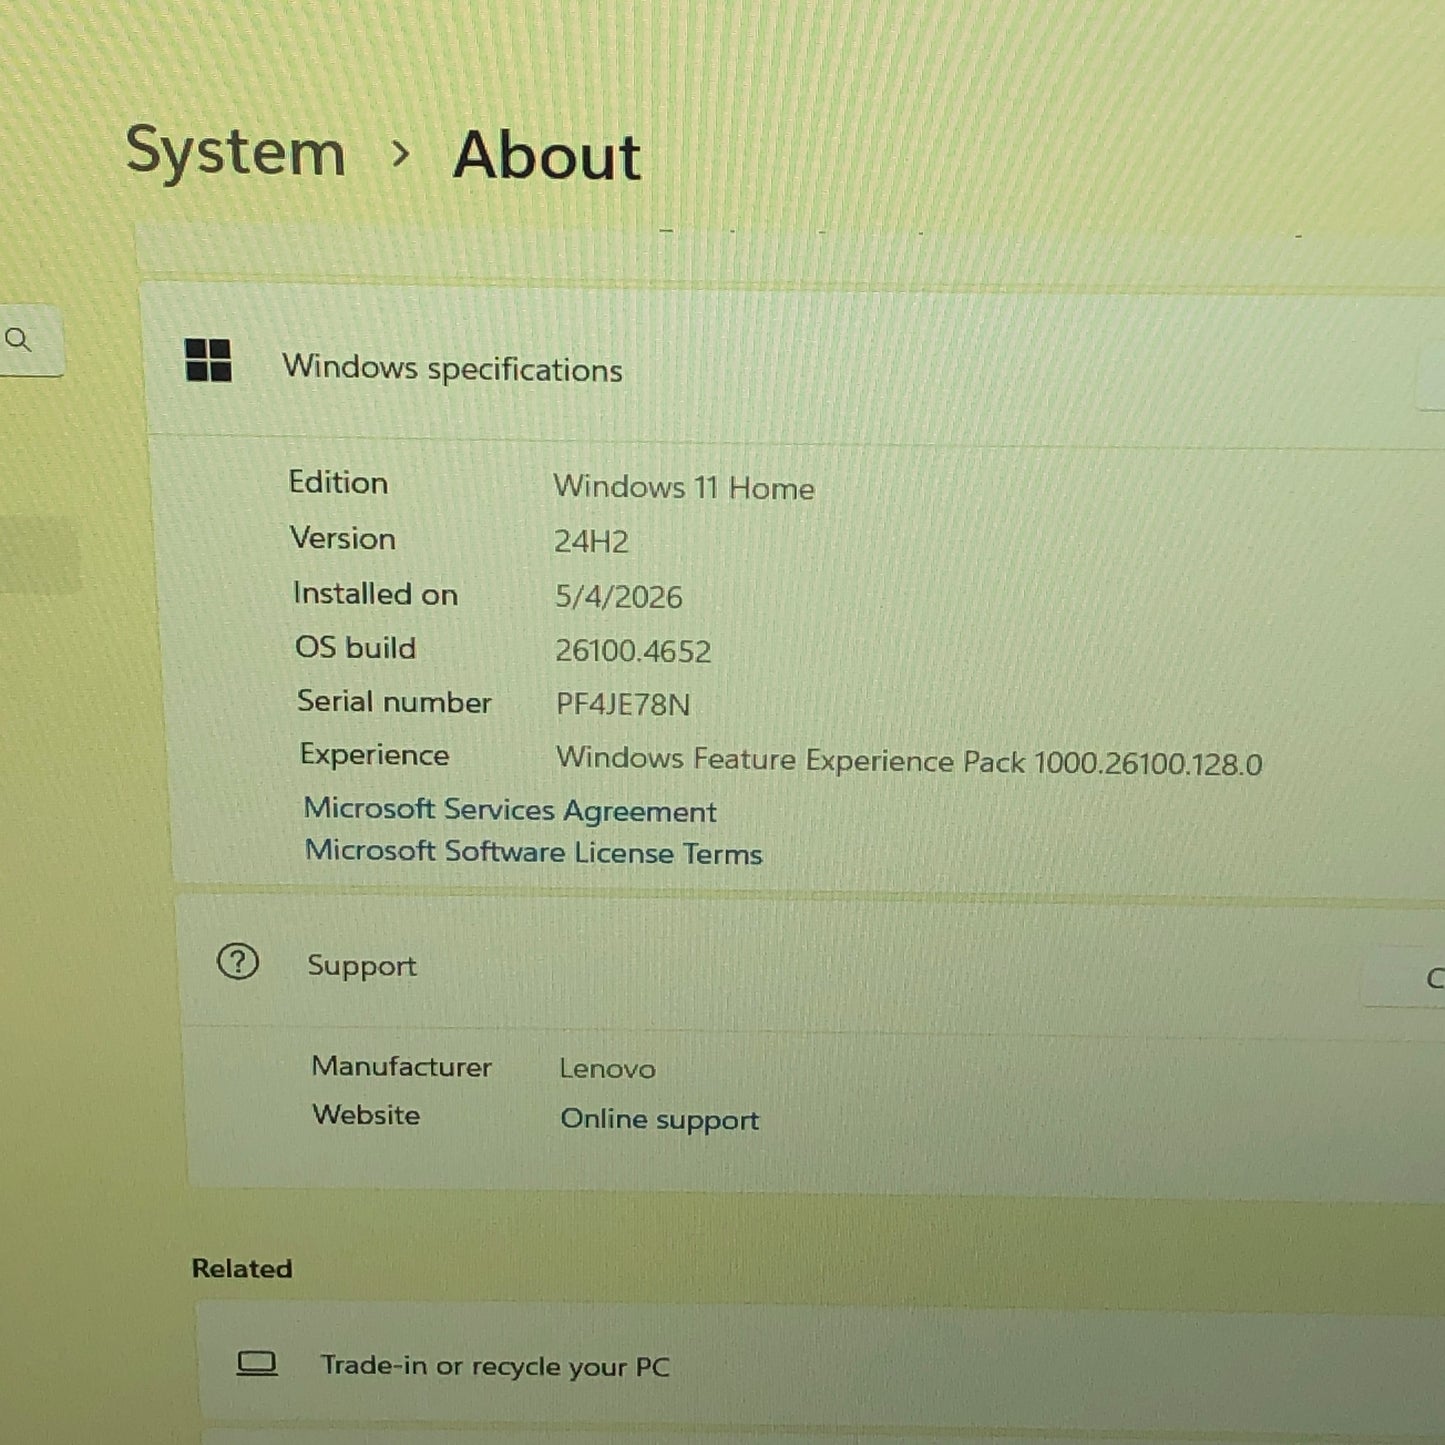
Task: Collapse the Support section header
Action: click(x=812, y=967)
